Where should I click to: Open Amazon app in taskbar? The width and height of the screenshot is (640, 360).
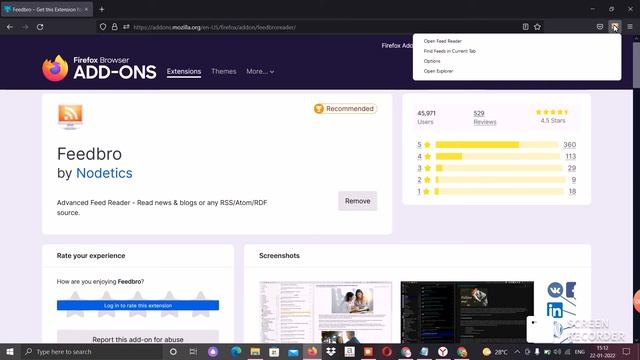[x=349, y=351]
